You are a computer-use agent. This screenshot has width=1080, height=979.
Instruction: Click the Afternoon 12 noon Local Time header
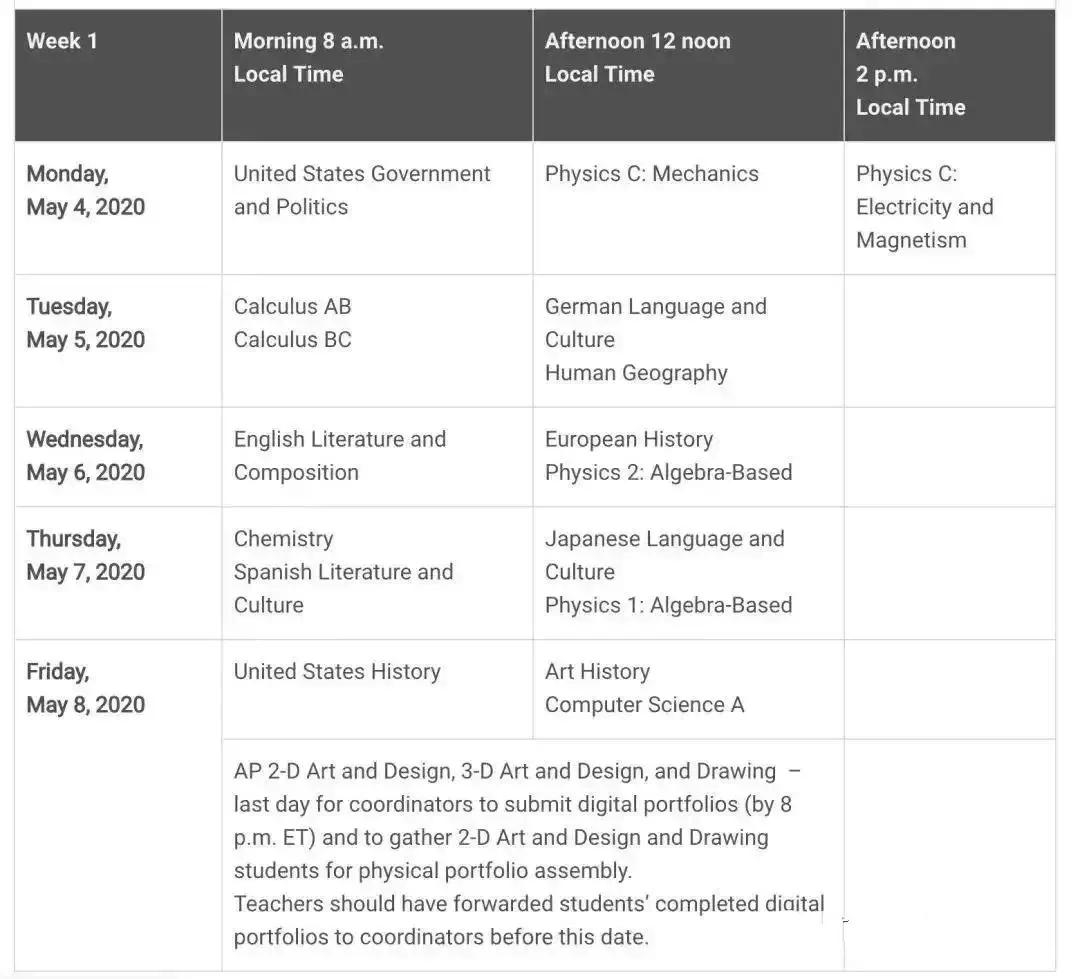click(x=689, y=75)
